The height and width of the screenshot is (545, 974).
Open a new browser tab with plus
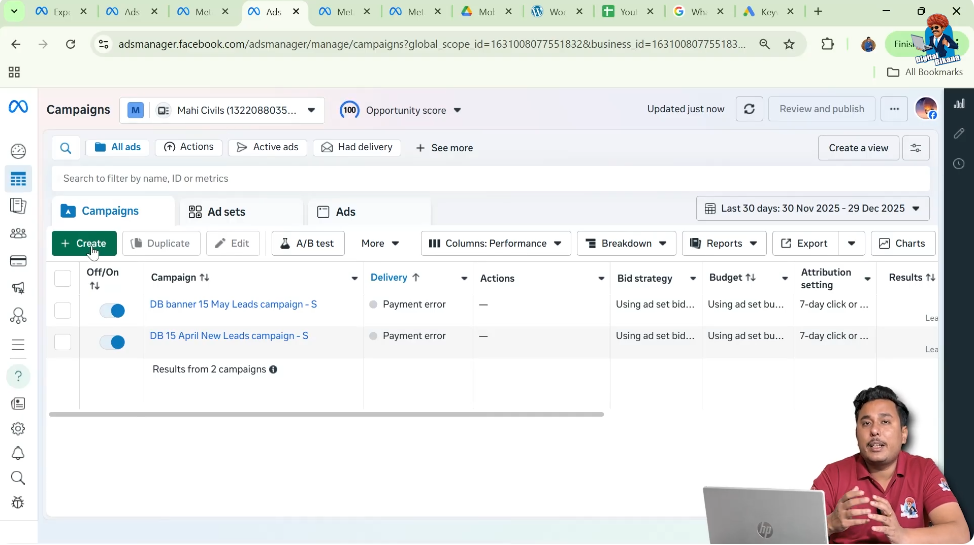pyautogui.click(x=818, y=12)
